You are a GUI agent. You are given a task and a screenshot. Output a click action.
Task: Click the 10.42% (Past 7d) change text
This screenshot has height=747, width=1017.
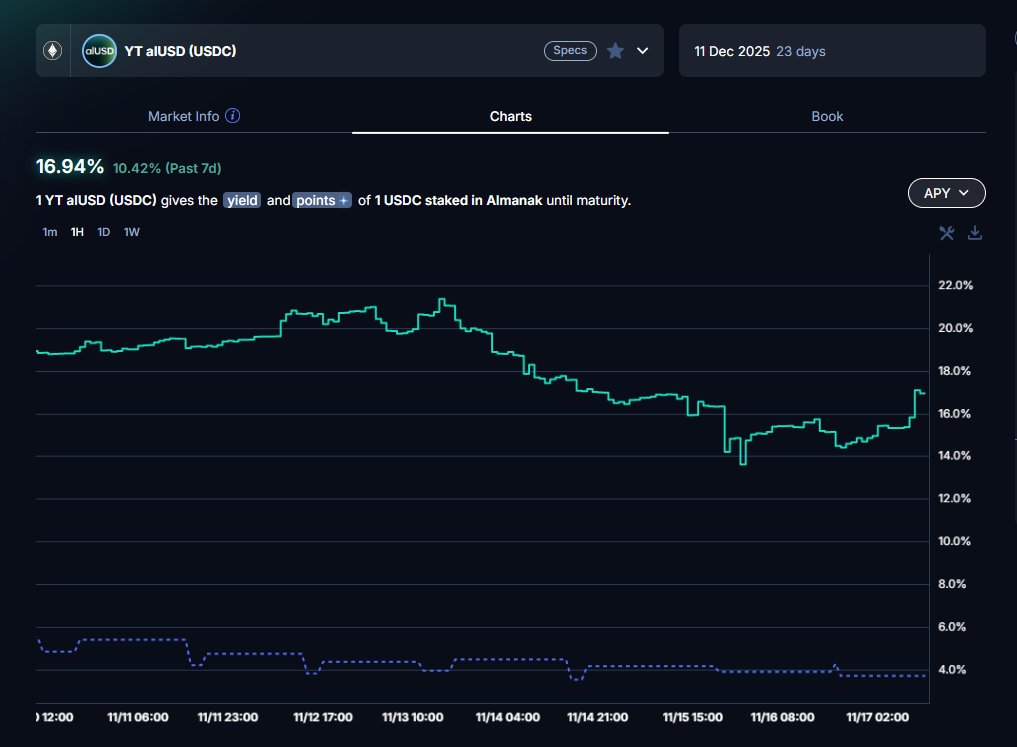[167, 168]
